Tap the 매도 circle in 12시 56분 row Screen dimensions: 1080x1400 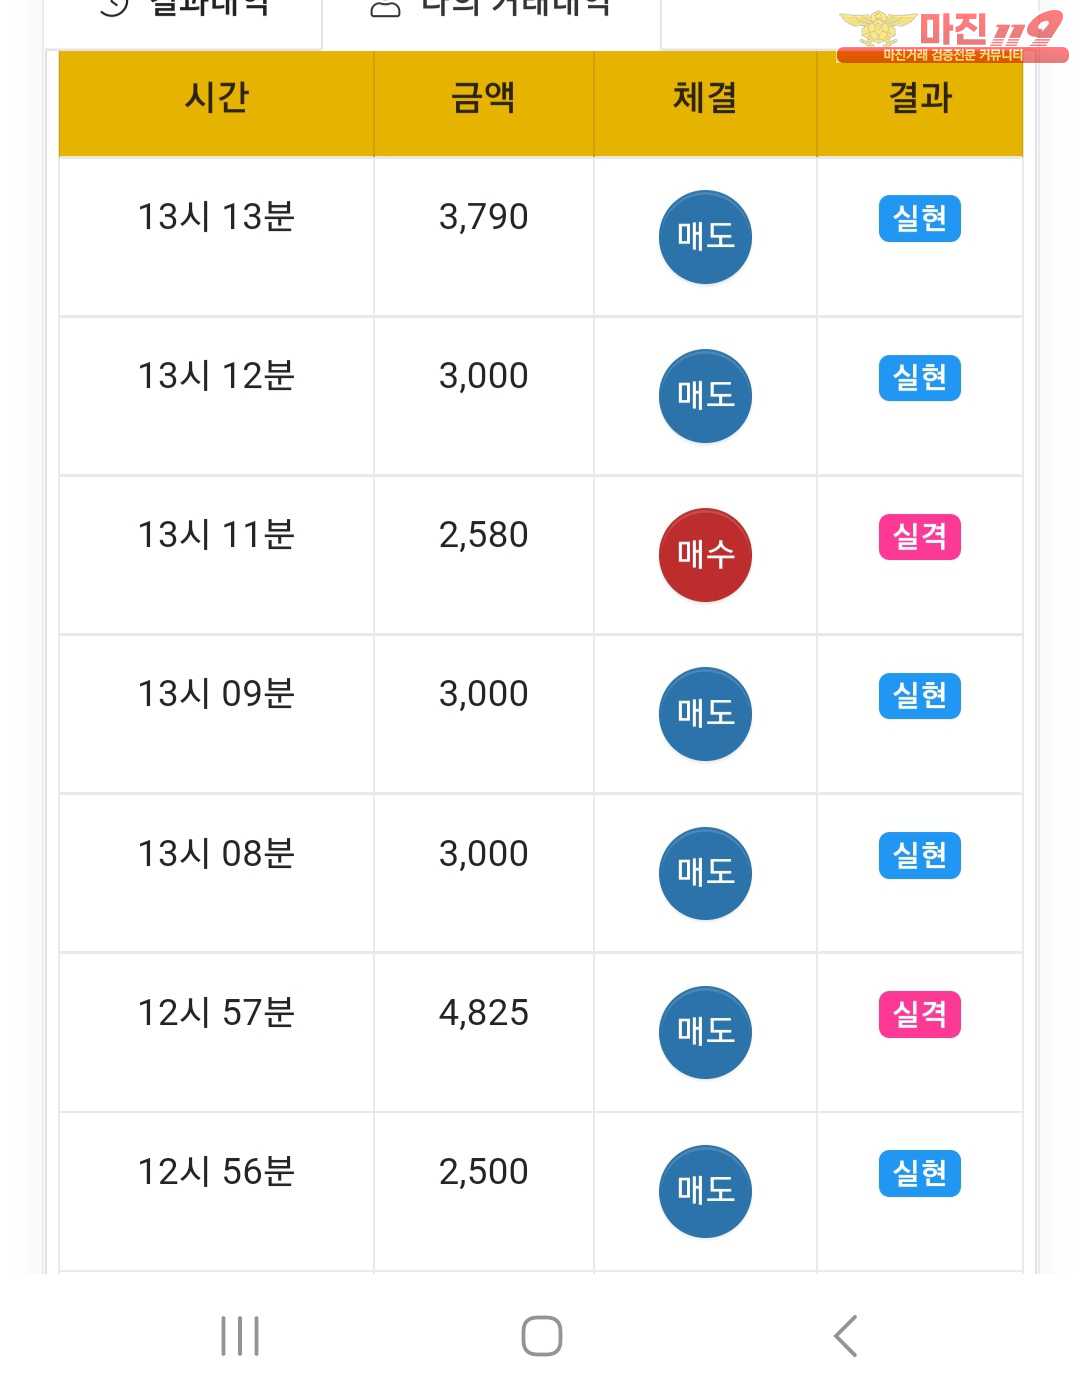pyautogui.click(x=705, y=1191)
